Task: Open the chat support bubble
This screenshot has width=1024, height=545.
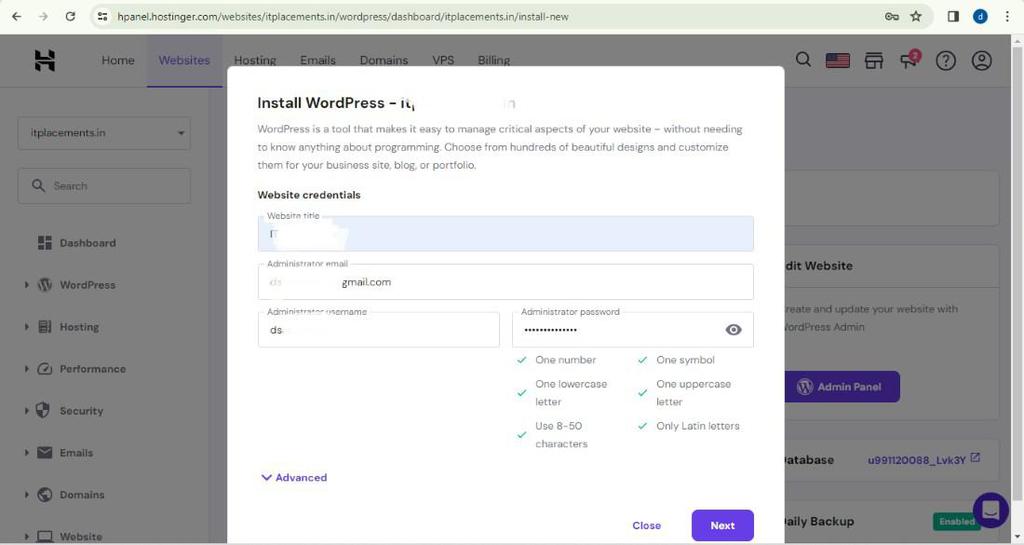Action: (990, 510)
